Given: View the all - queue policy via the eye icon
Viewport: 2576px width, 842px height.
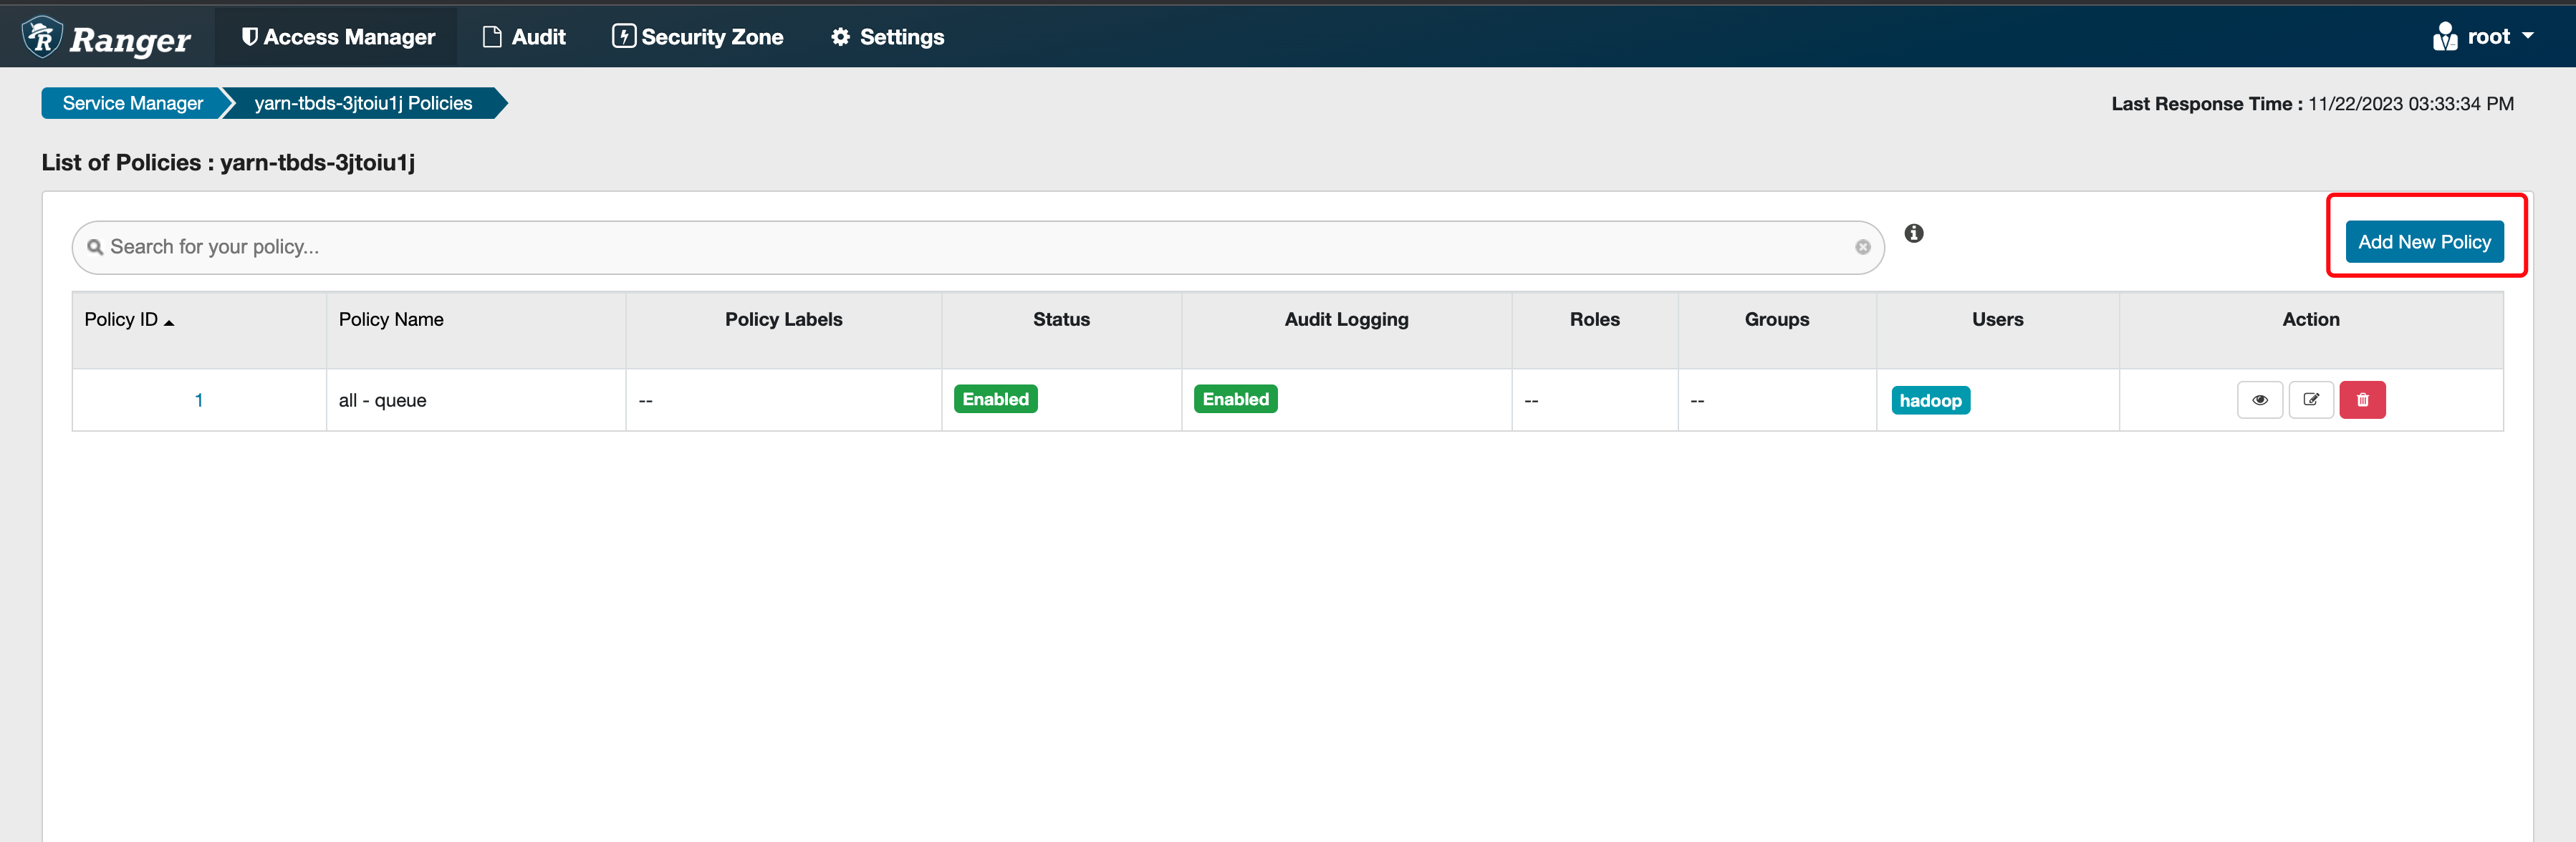Looking at the screenshot, I should [2259, 400].
